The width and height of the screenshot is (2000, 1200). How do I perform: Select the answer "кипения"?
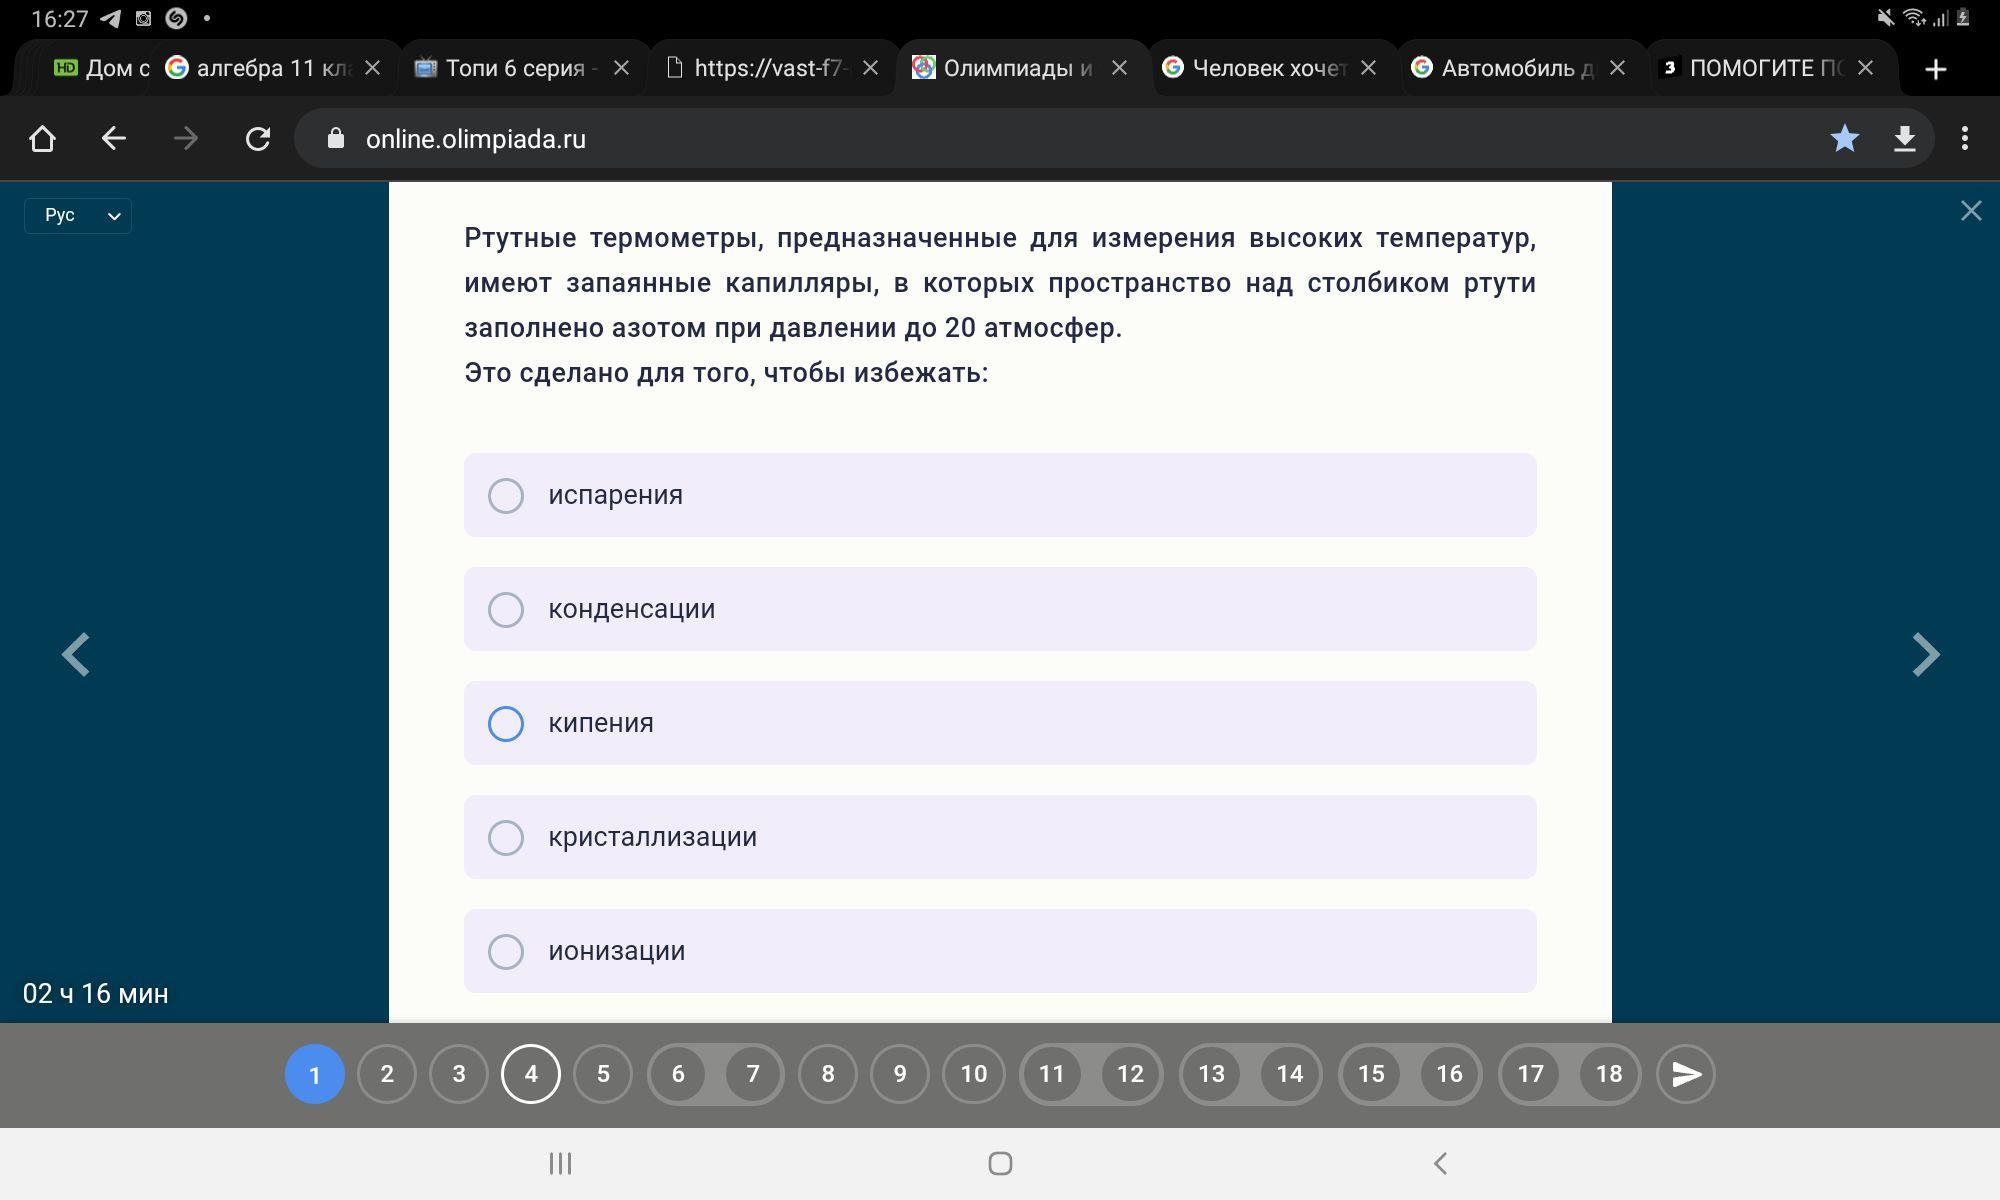pyautogui.click(x=506, y=723)
